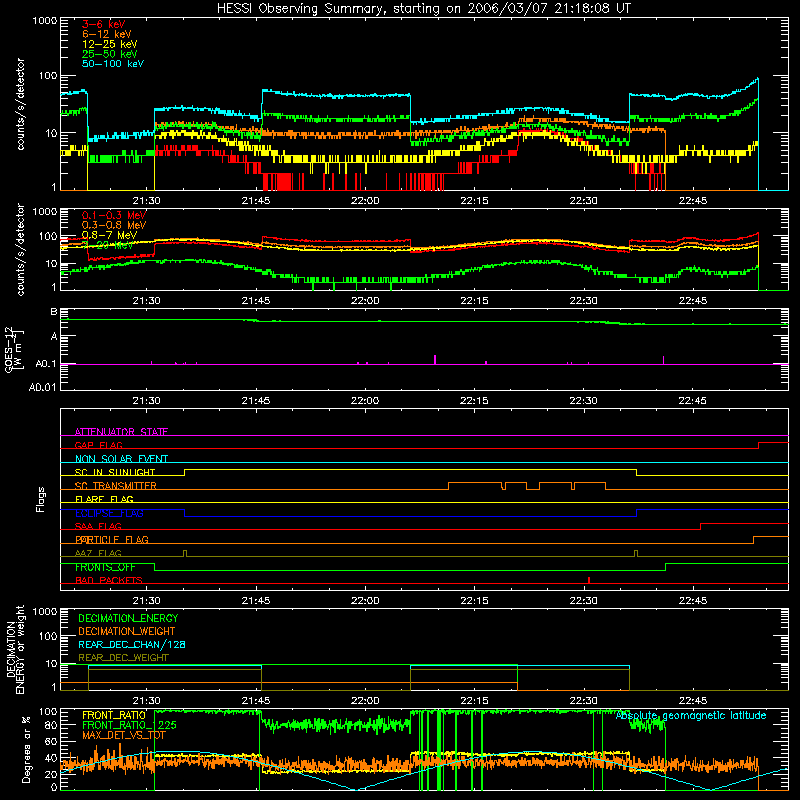The height and width of the screenshot is (800, 800).
Task: Click the 1000 label on the keV panel axis
Action: 45,21
